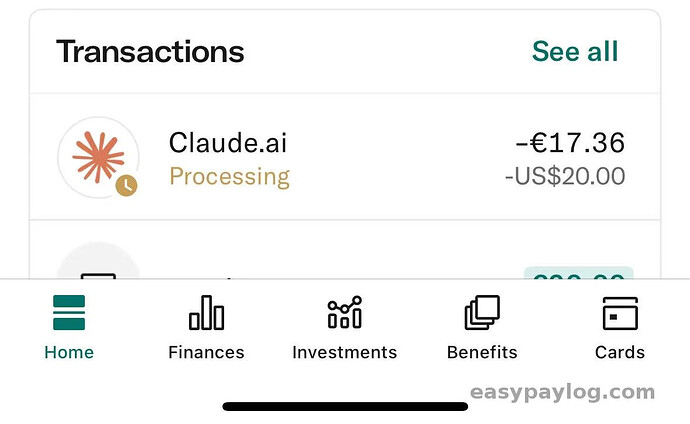Click the See all transactions link
This screenshot has height=424, width=690.
pyautogui.click(x=575, y=51)
